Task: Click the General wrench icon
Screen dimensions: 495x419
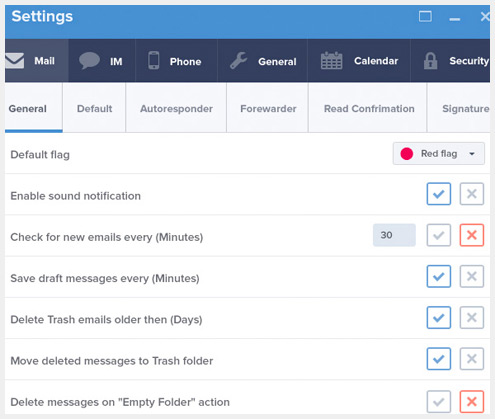Action: pos(238,61)
